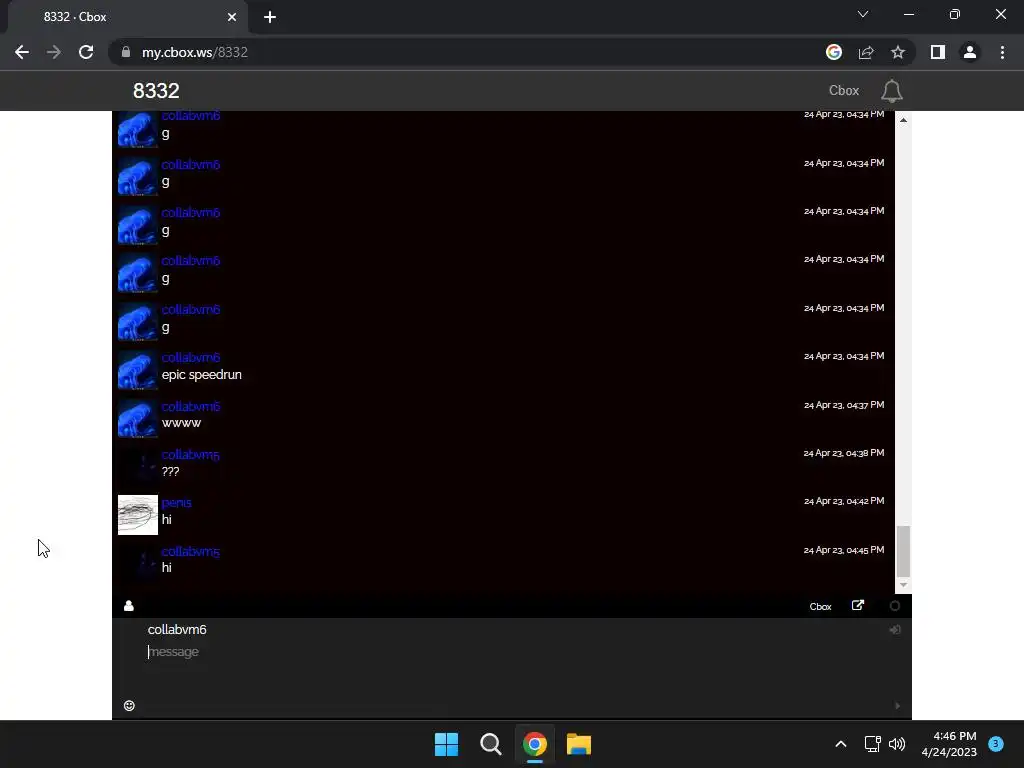Image resolution: width=1024 pixels, height=768 pixels.
Task: Click username on 'epic speedrun' message
Action: (191, 358)
